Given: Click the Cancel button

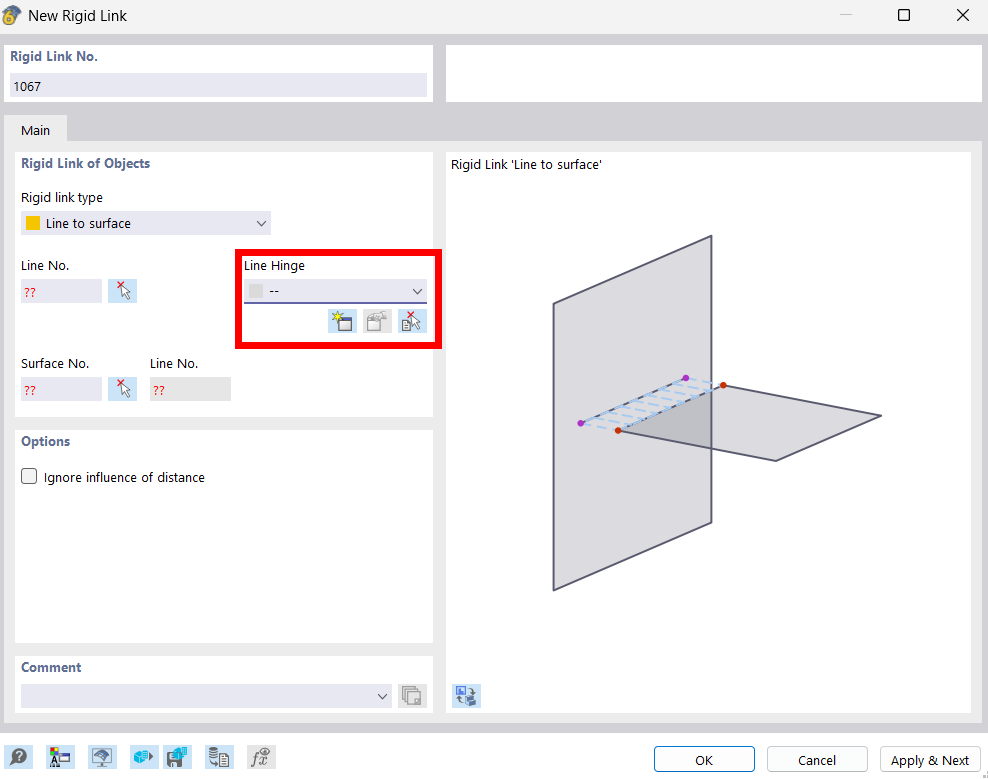Looking at the screenshot, I should [x=816, y=760].
